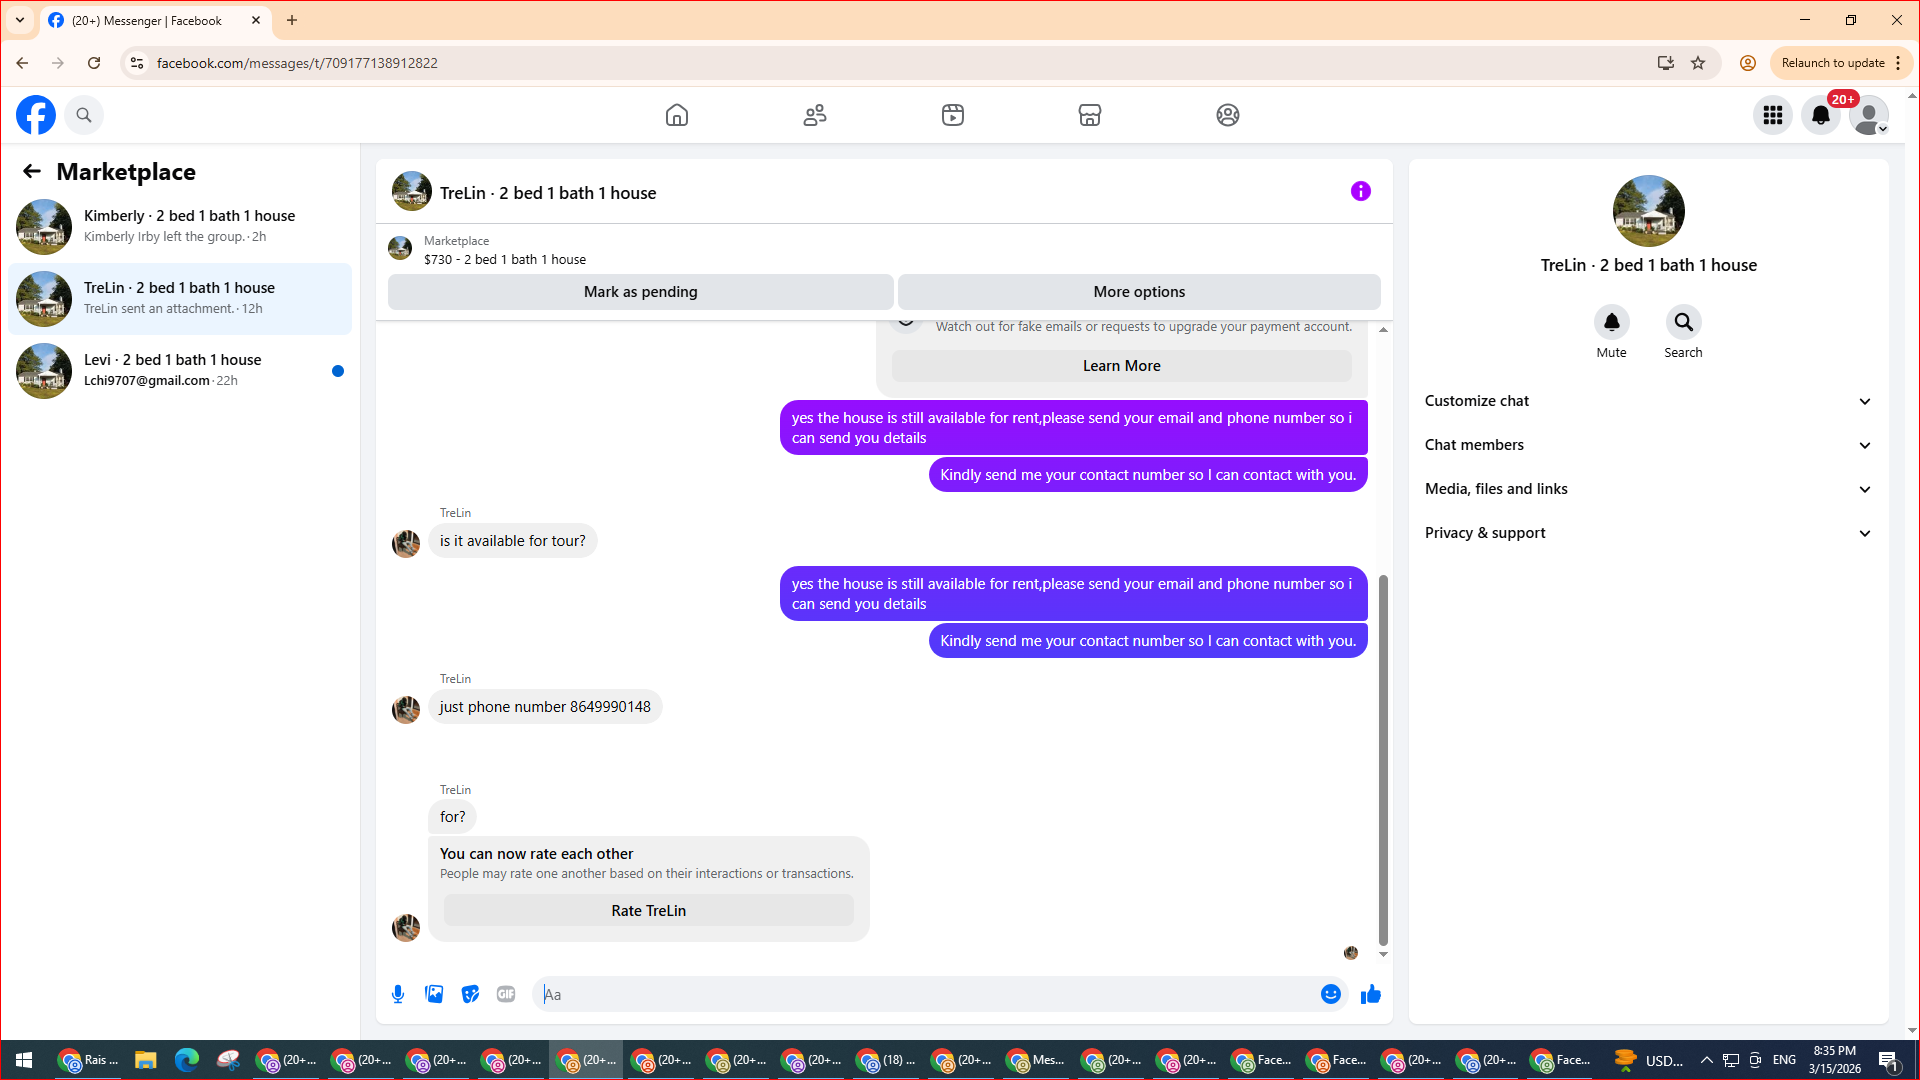Open the Facebook menu grid icon

(x=1773, y=115)
